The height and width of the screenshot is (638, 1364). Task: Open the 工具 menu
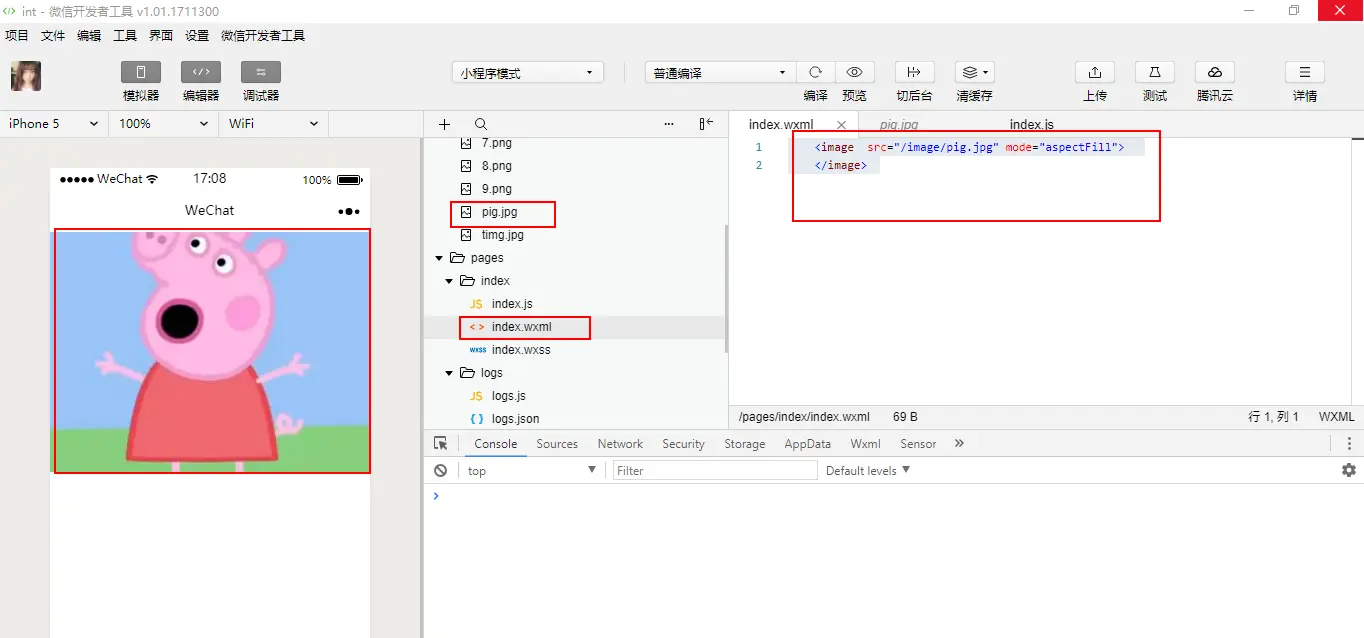point(125,35)
